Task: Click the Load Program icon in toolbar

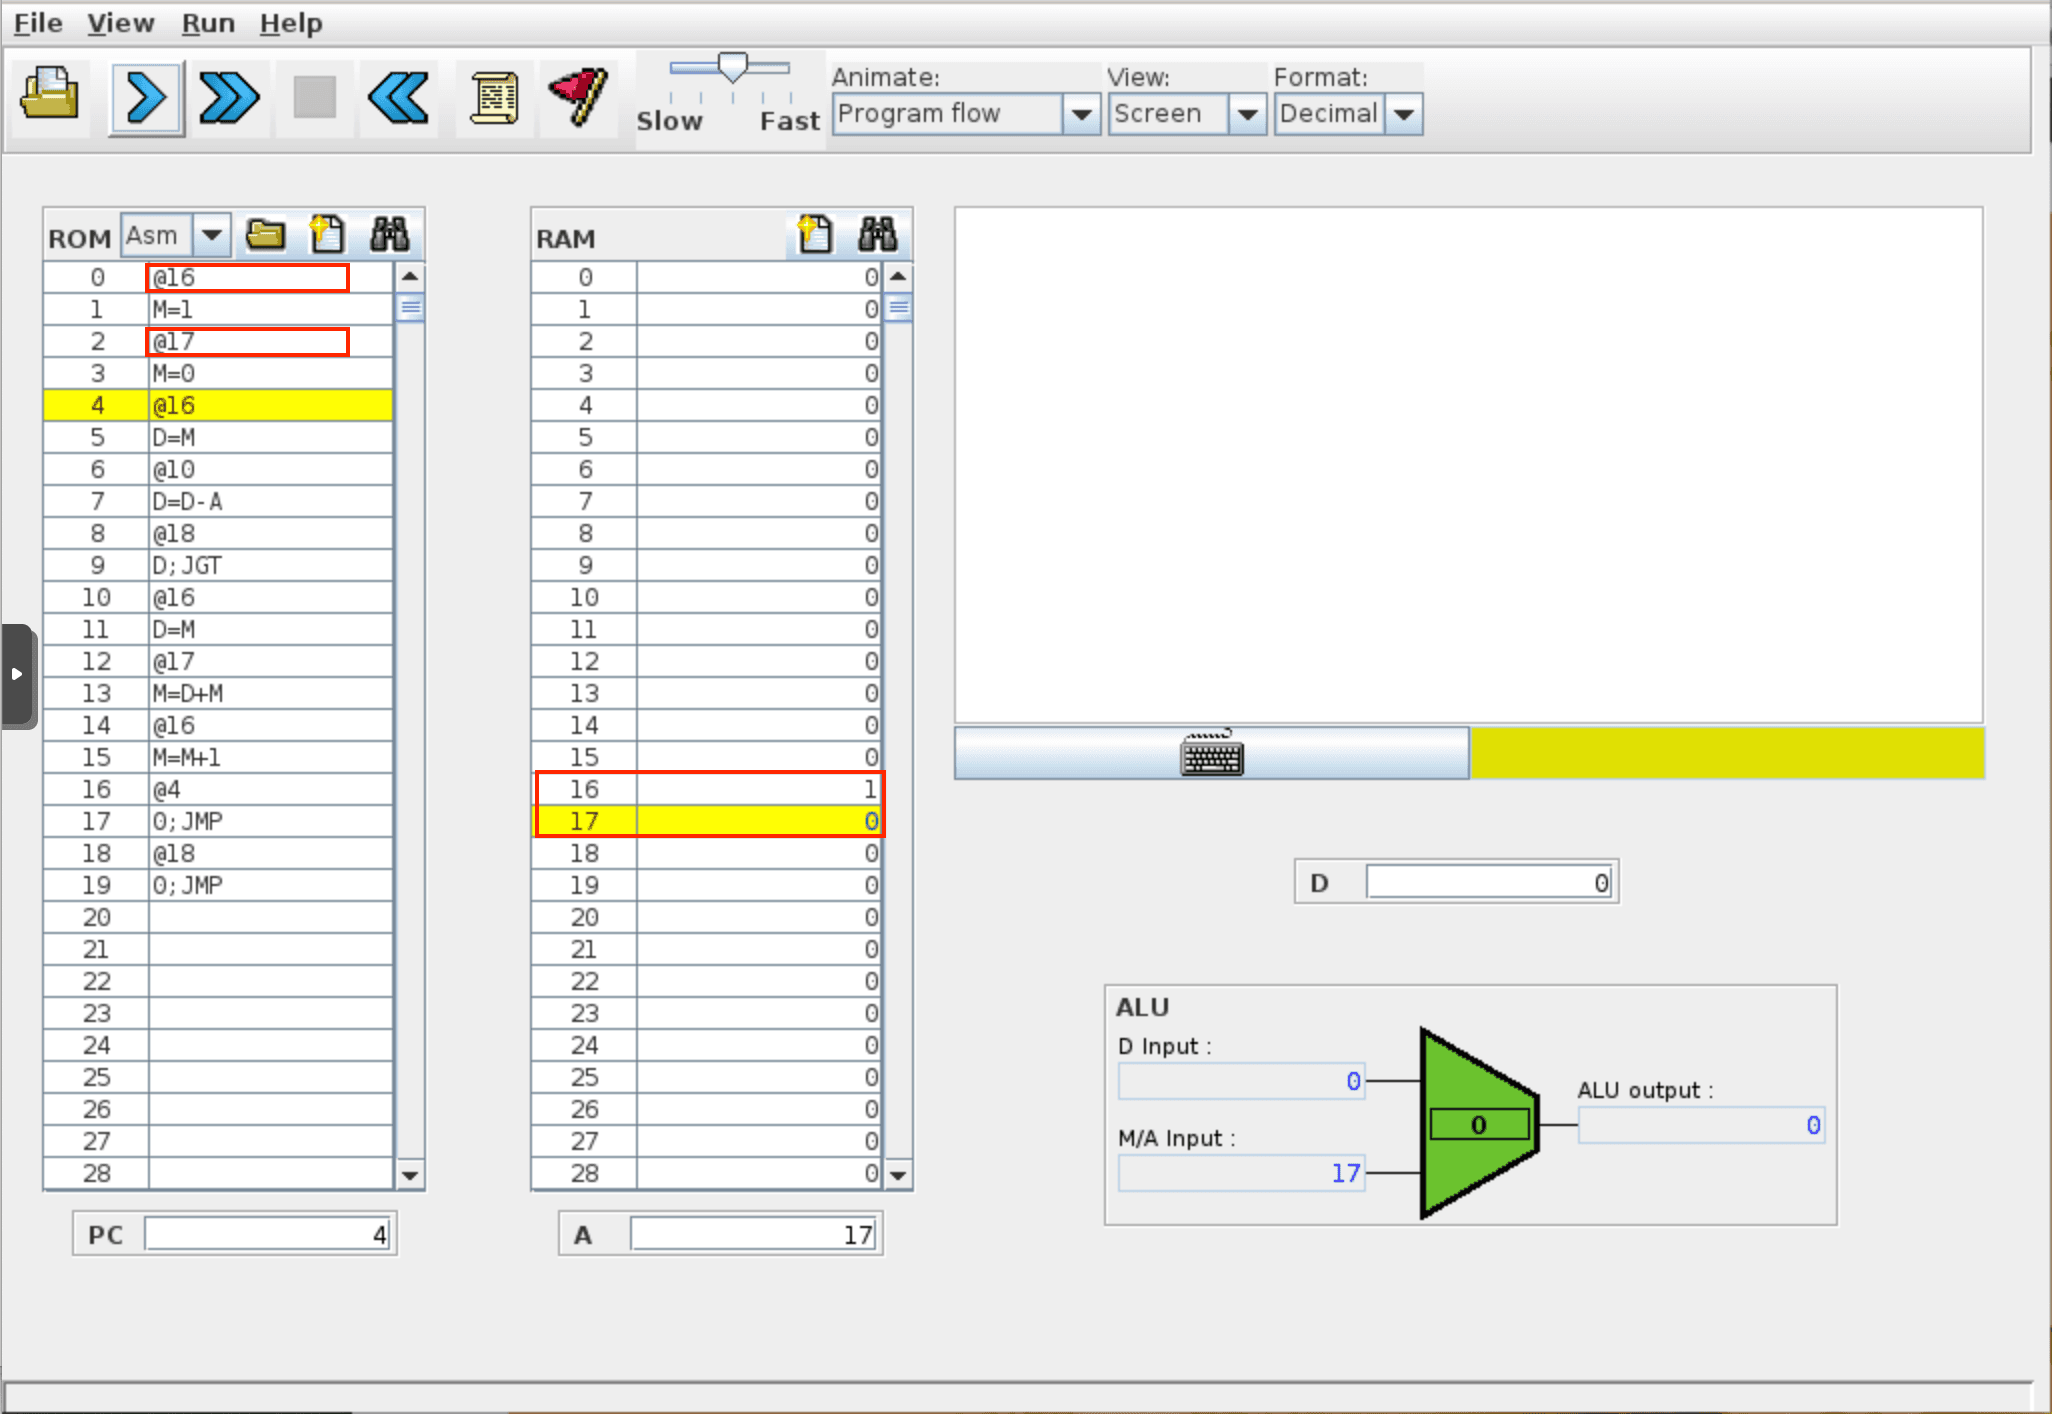Action: 50,96
